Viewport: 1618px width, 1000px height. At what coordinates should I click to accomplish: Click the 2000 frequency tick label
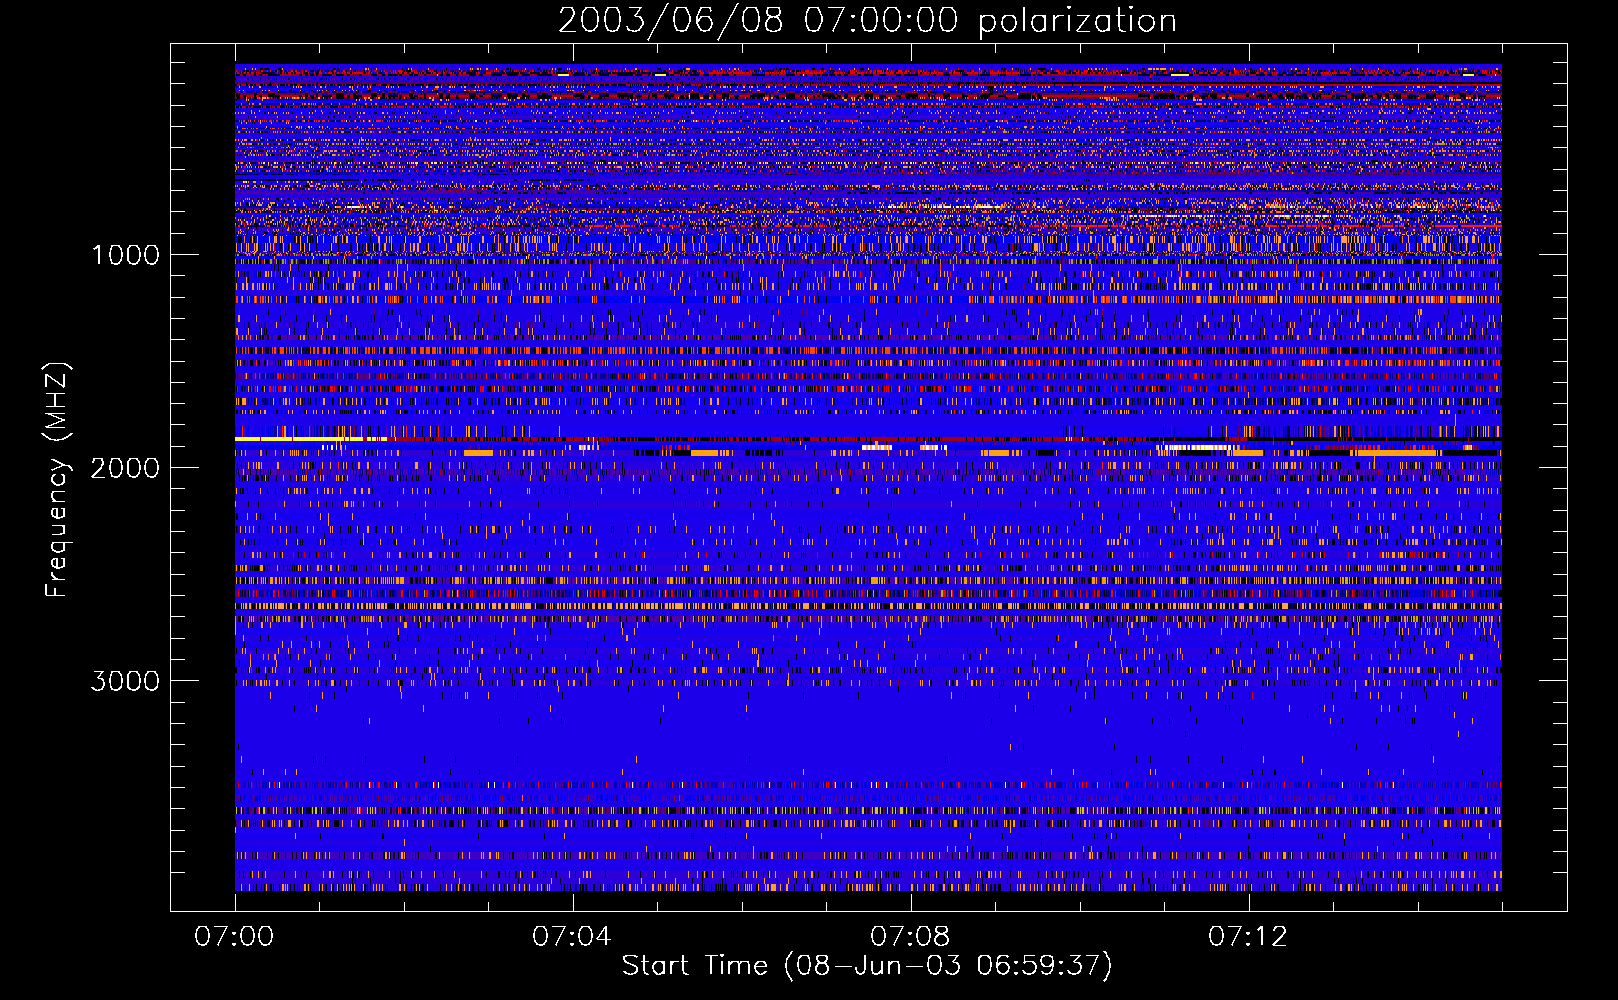coord(125,468)
